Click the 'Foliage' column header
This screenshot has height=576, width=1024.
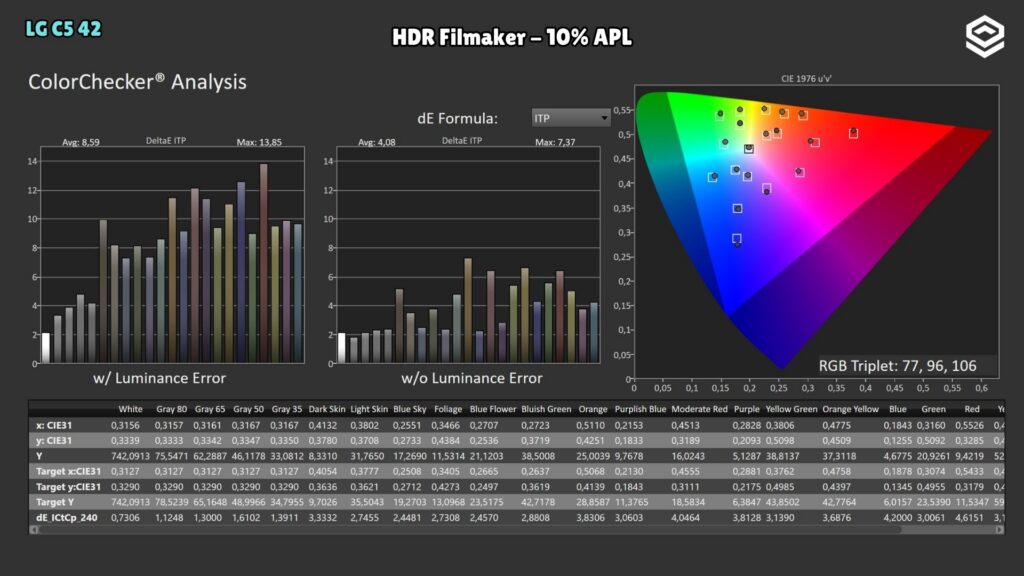click(x=448, y=409)
